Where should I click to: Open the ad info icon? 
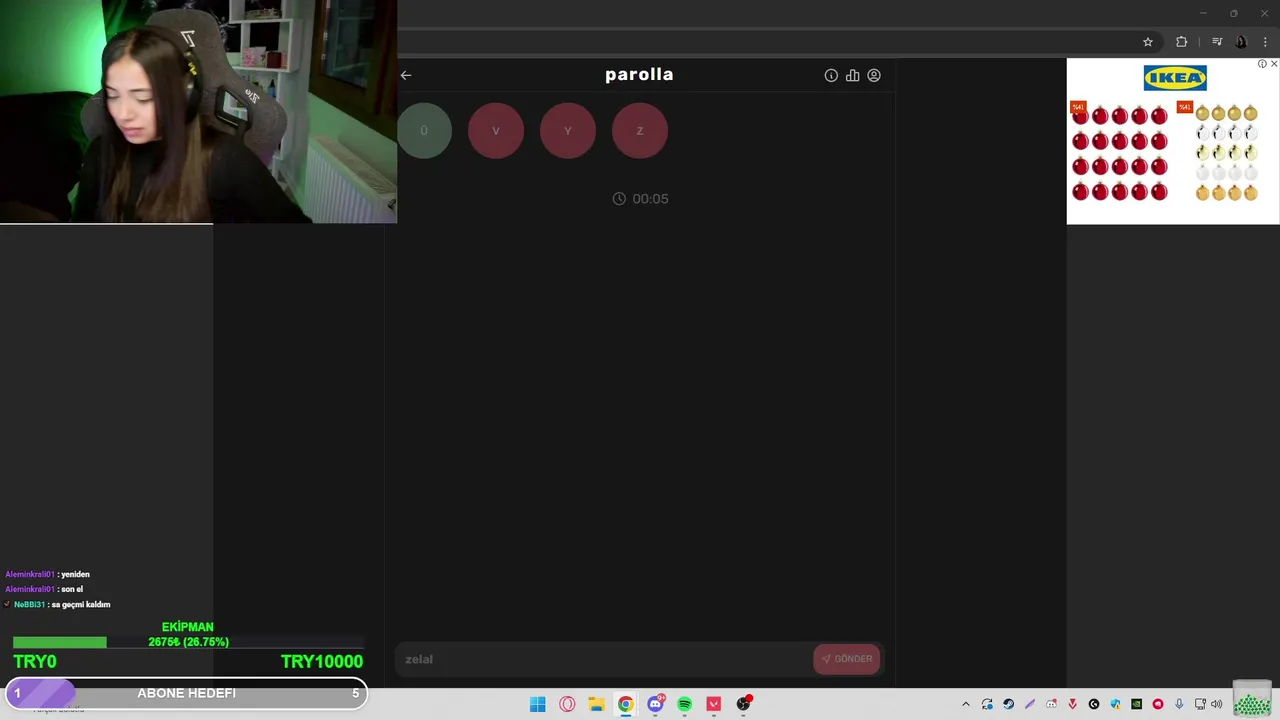point(1262,64)
